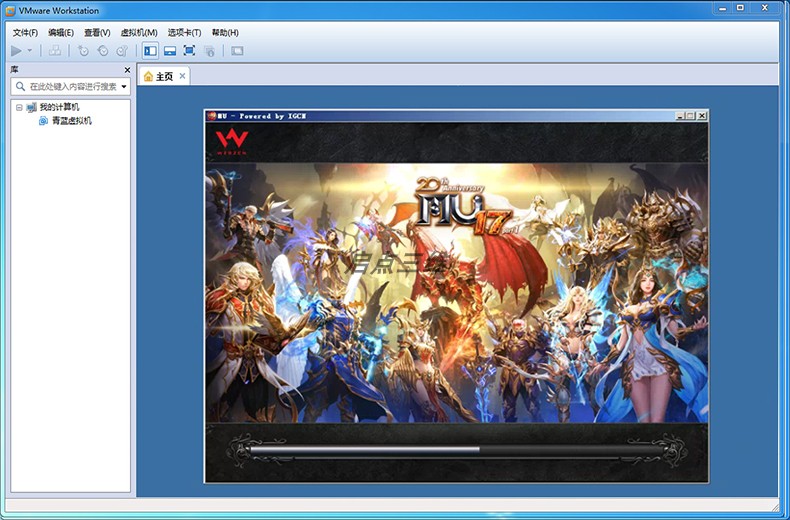Image resolution: width=790 pixels, height=520 pixels.
Task: Click the console view toolbar icon
Action: [237, 50]
